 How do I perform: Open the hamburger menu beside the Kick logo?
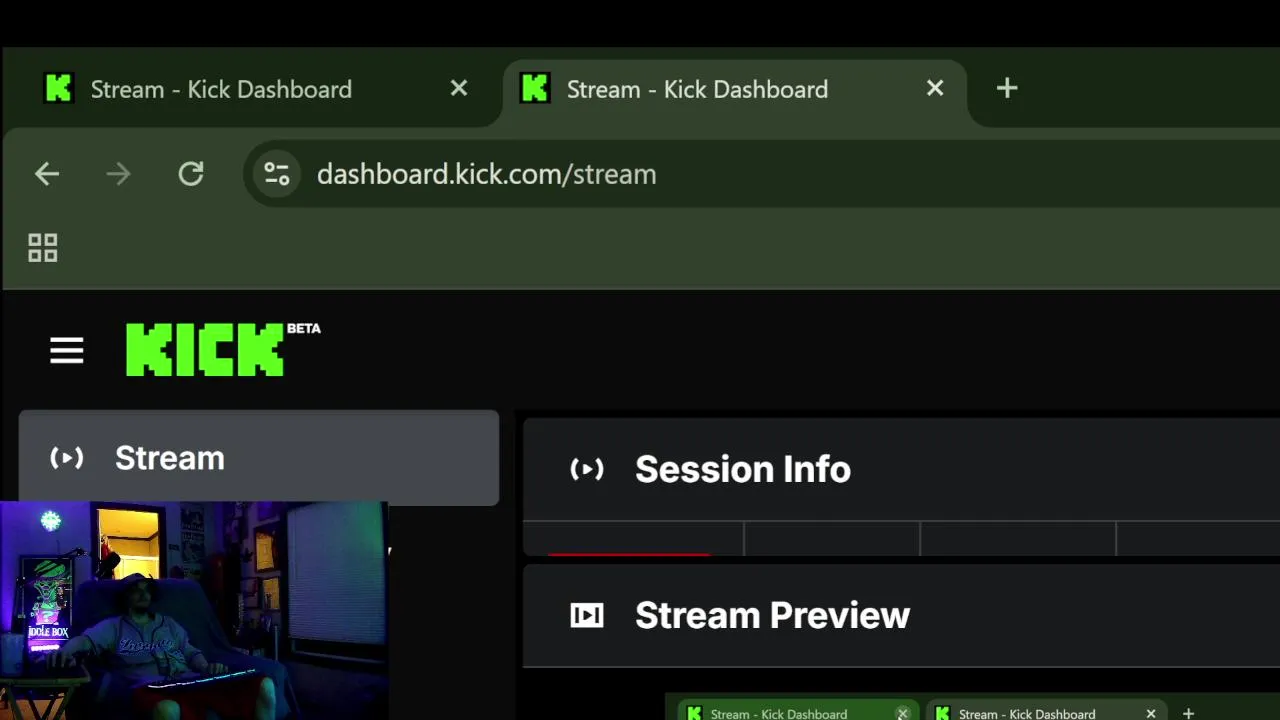pos(67,351)
